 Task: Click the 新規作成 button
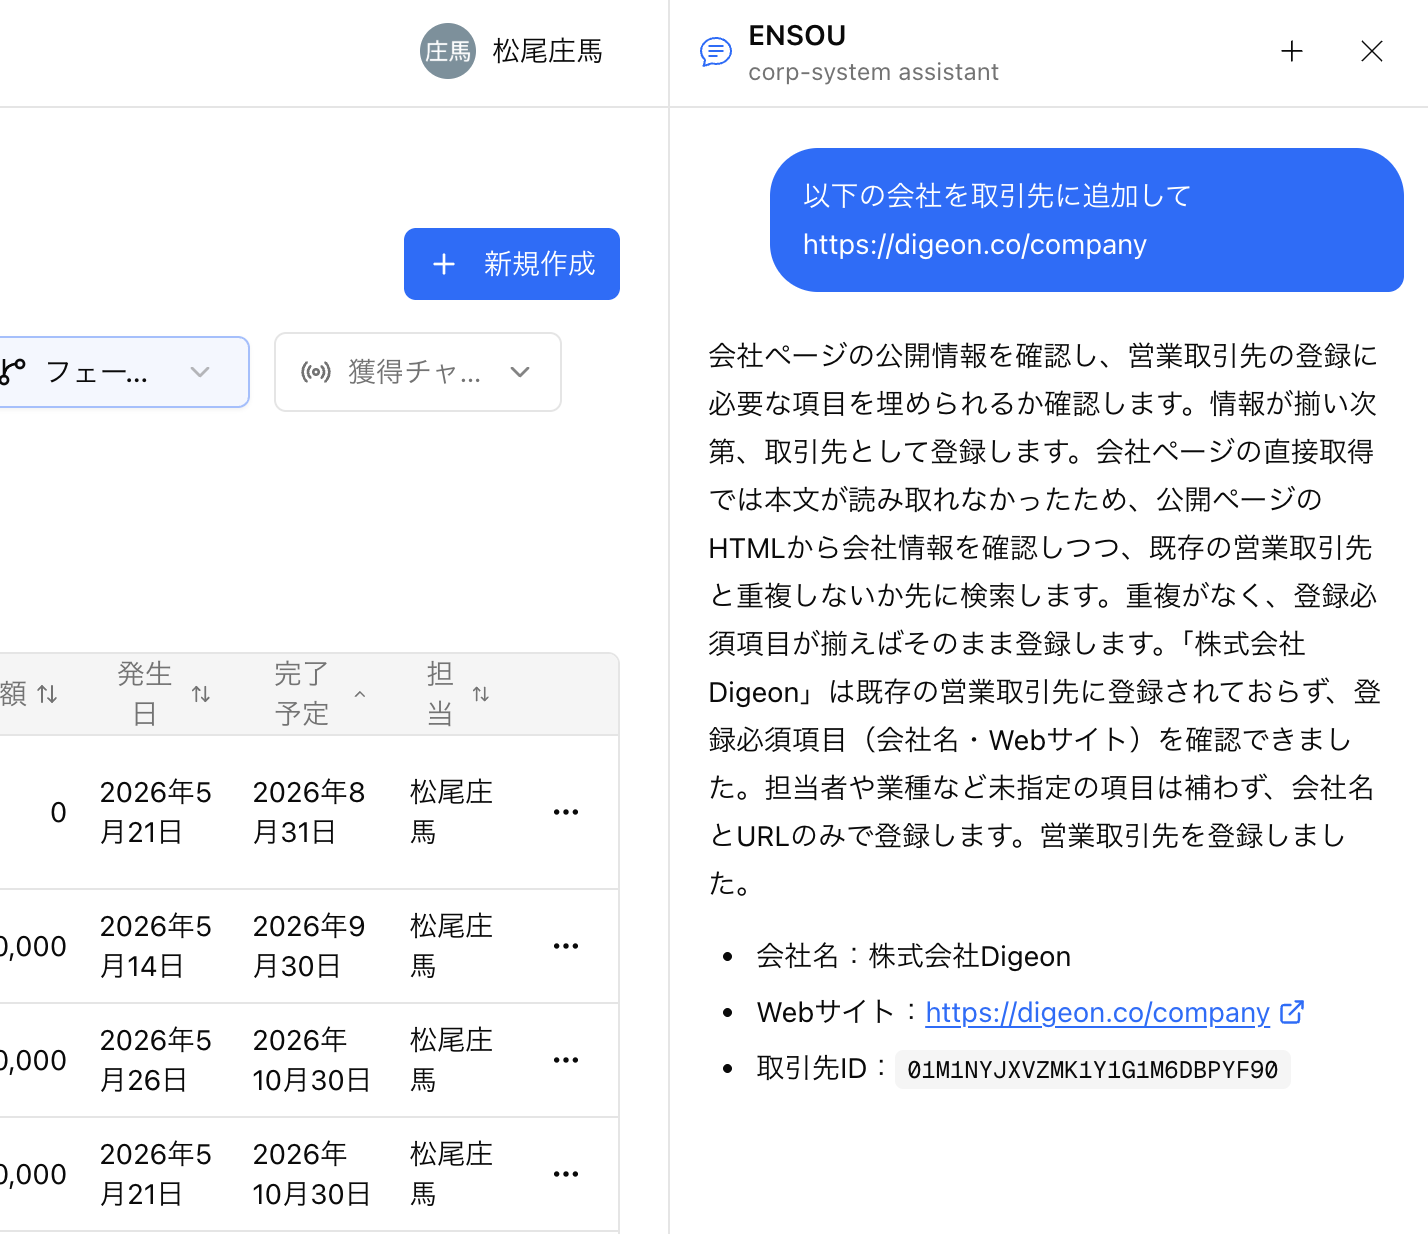pos(512,264)
